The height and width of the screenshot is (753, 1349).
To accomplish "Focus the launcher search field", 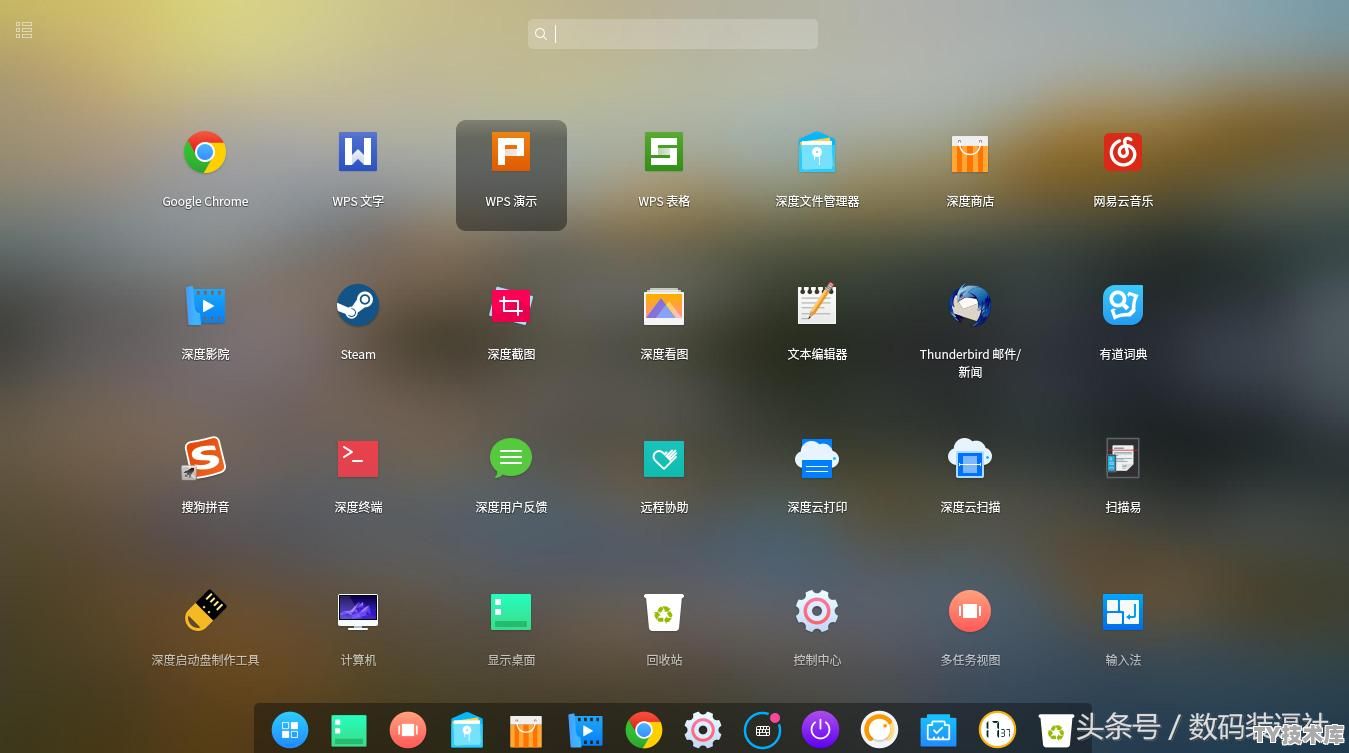I will pos(673,34).
